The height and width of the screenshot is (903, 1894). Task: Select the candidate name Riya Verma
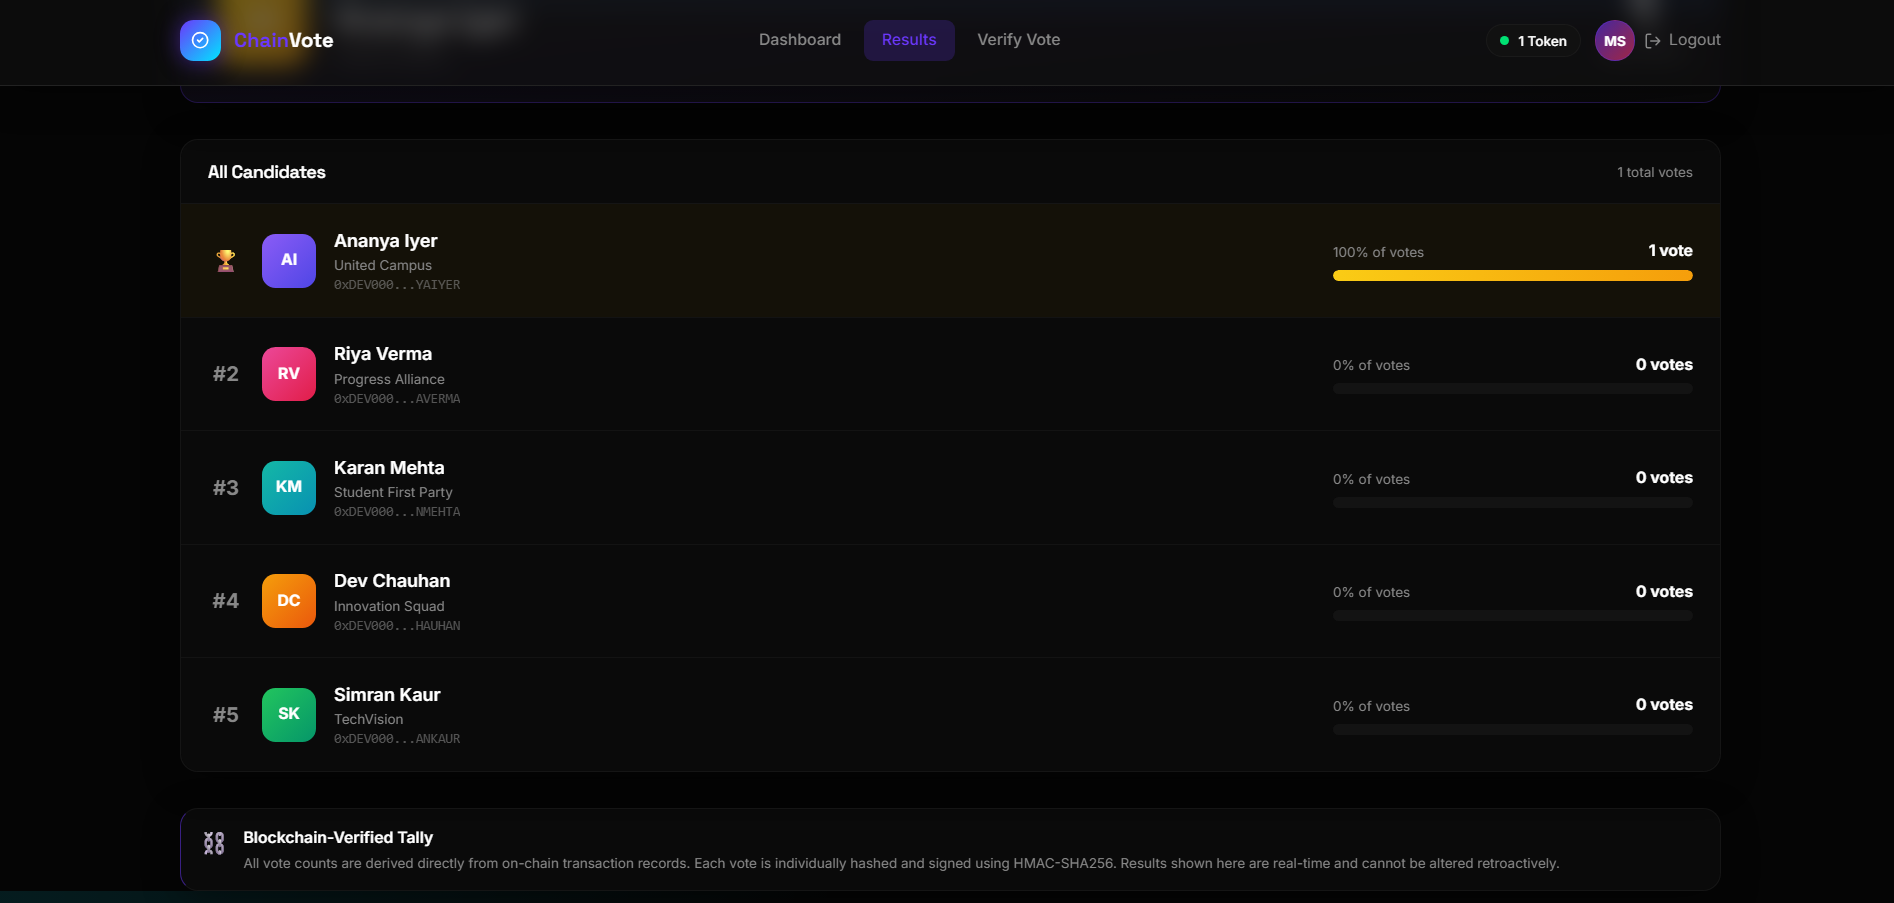(383, 354)
